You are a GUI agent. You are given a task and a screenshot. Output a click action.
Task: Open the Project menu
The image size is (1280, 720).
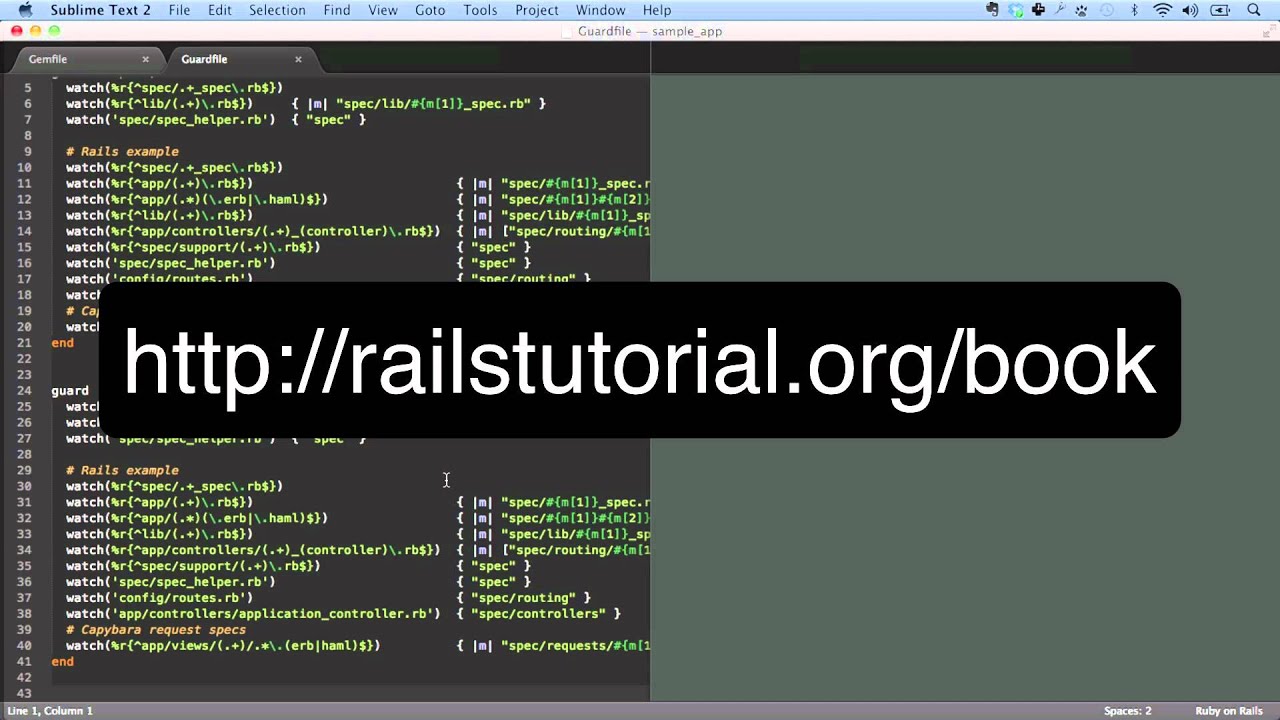pyautogui.click(x=537, y=10)
